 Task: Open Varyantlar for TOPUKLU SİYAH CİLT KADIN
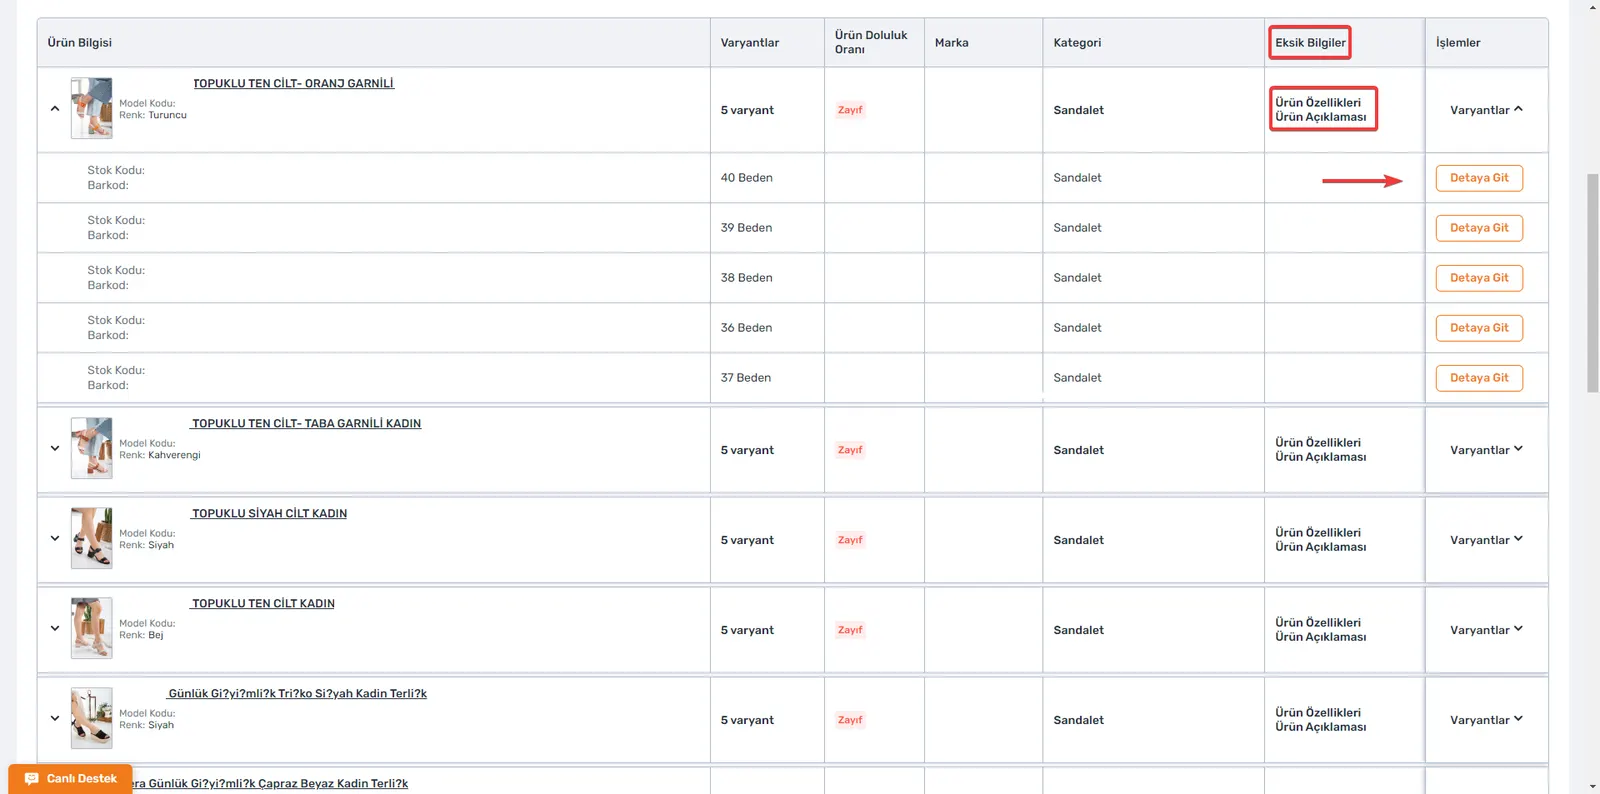tap(1486, 540)
